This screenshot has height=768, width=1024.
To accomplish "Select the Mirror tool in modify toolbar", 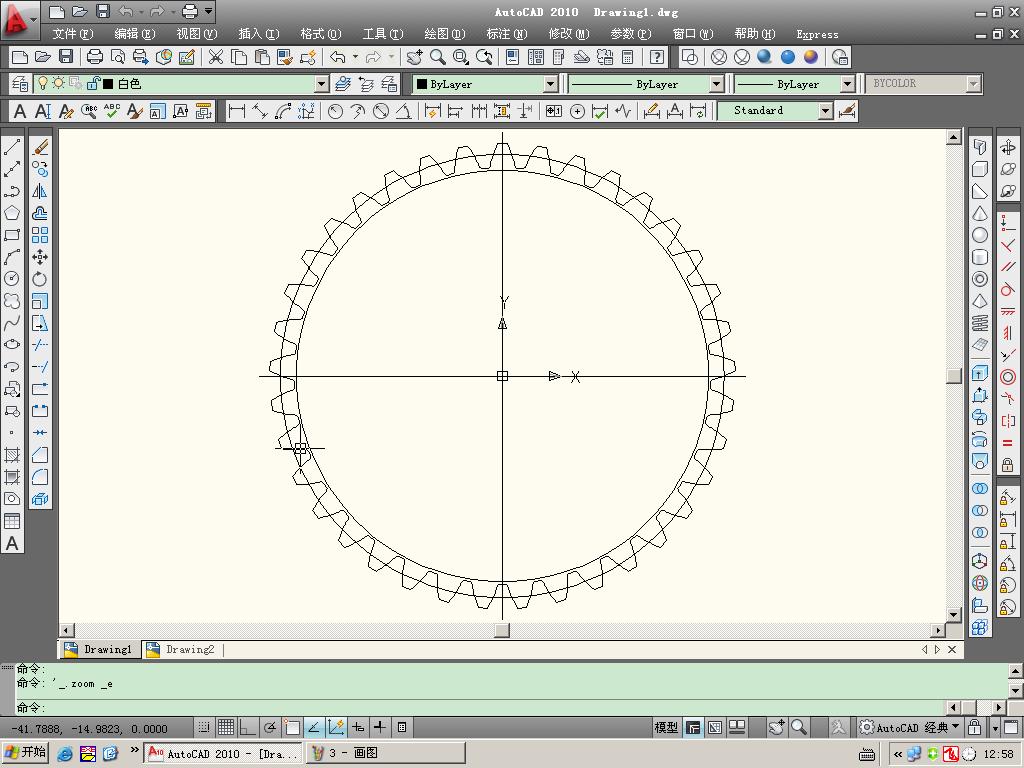I will coord(40,191).
